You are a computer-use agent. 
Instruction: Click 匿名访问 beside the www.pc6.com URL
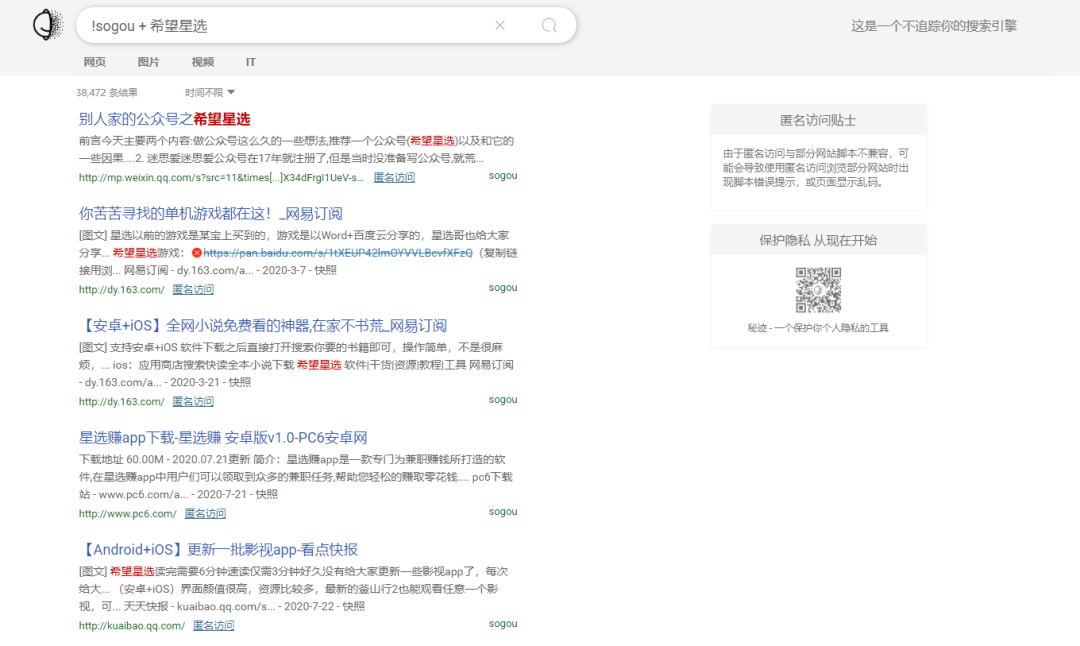(x=205, y=513)
